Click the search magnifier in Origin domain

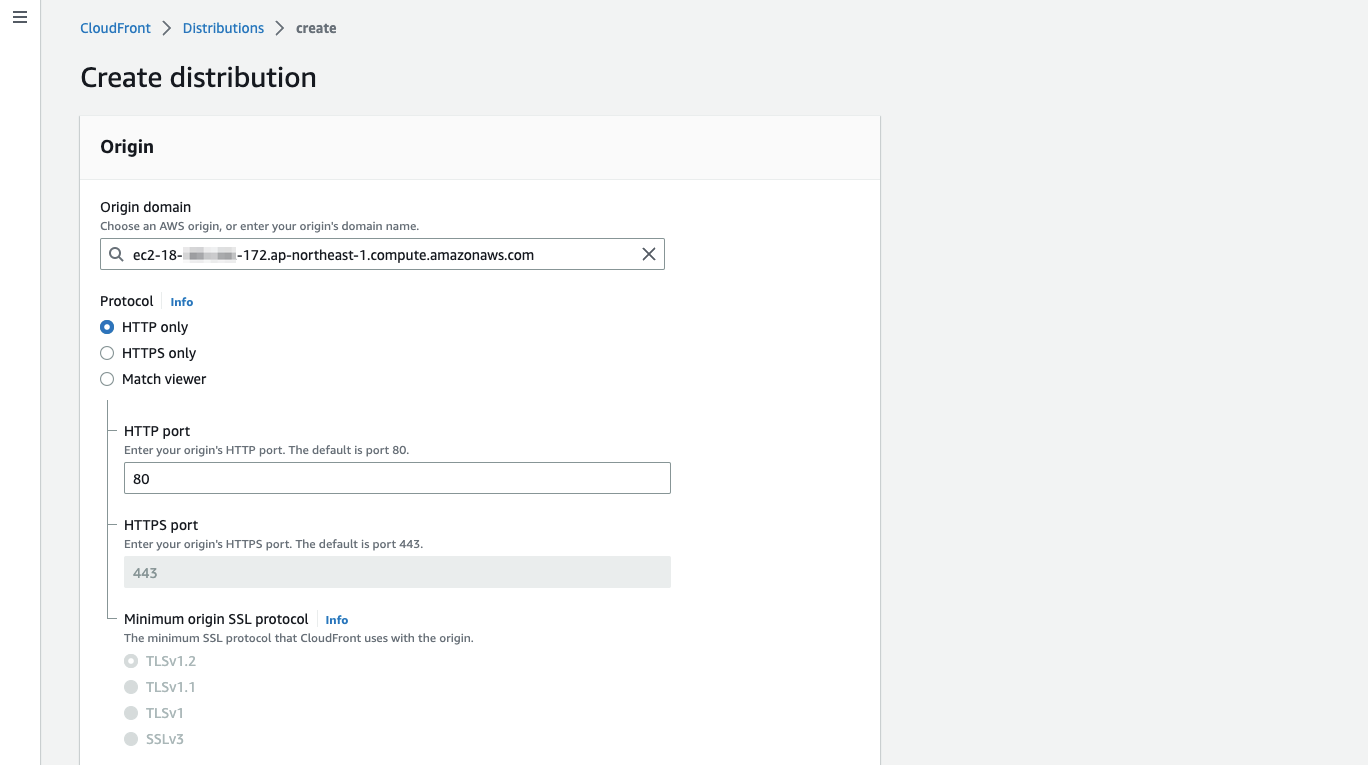tap(117, 255)
